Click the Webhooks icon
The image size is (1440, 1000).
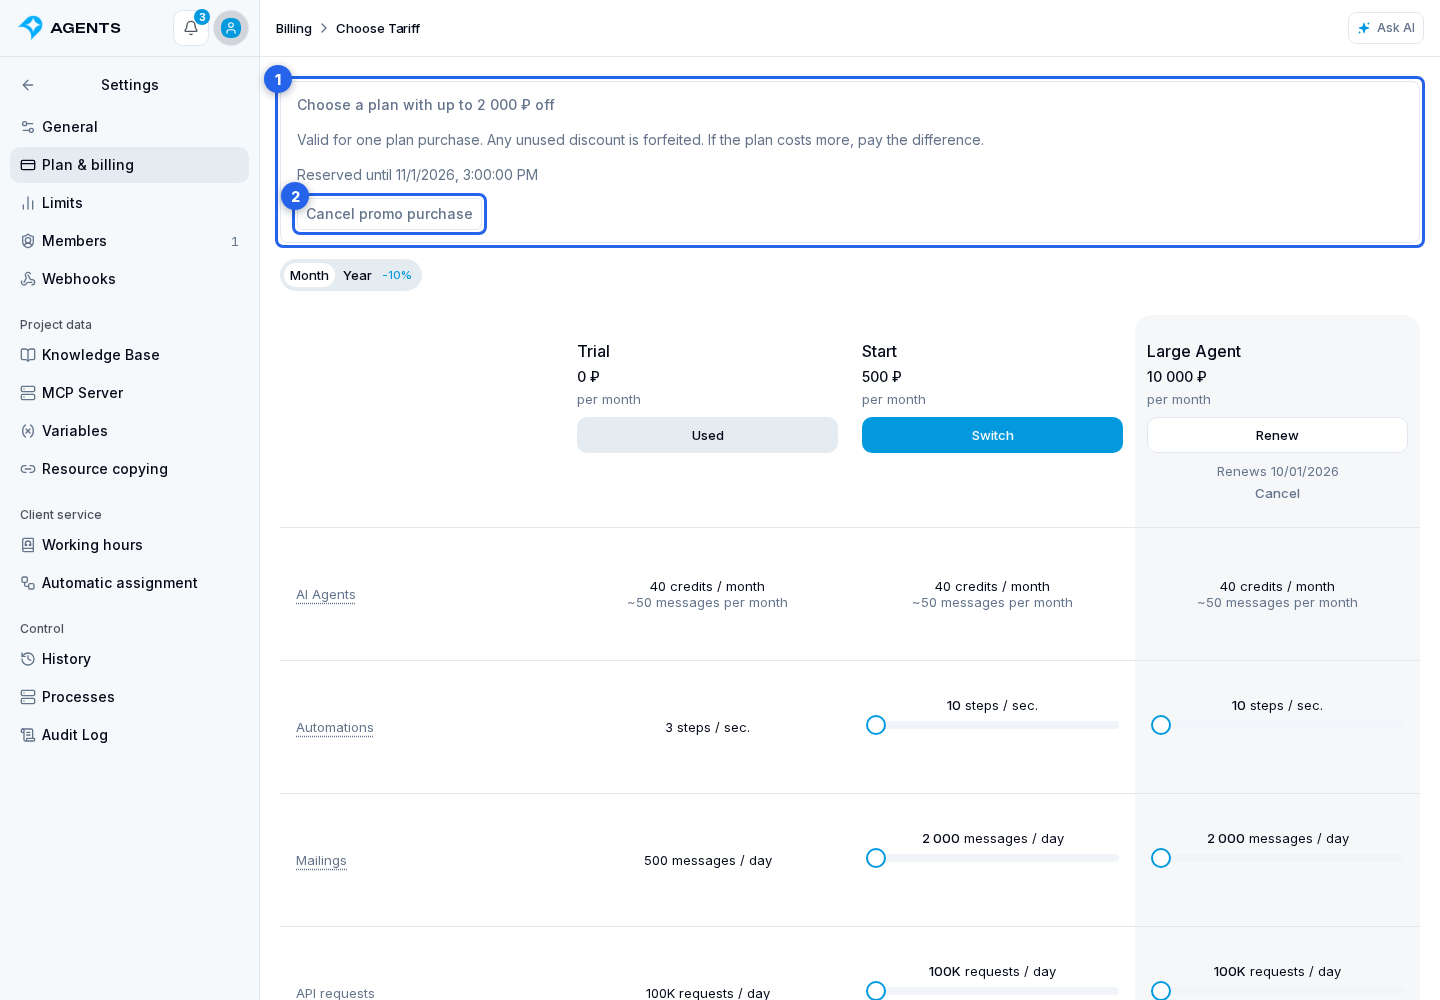(28, 279)
